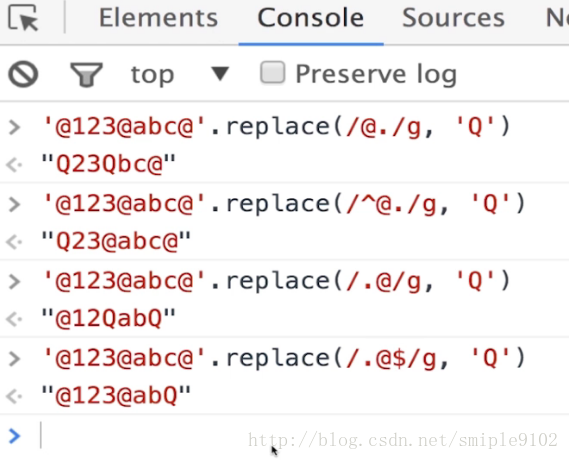Click the input chevron beside /@./g command

[x=15, y=127]
